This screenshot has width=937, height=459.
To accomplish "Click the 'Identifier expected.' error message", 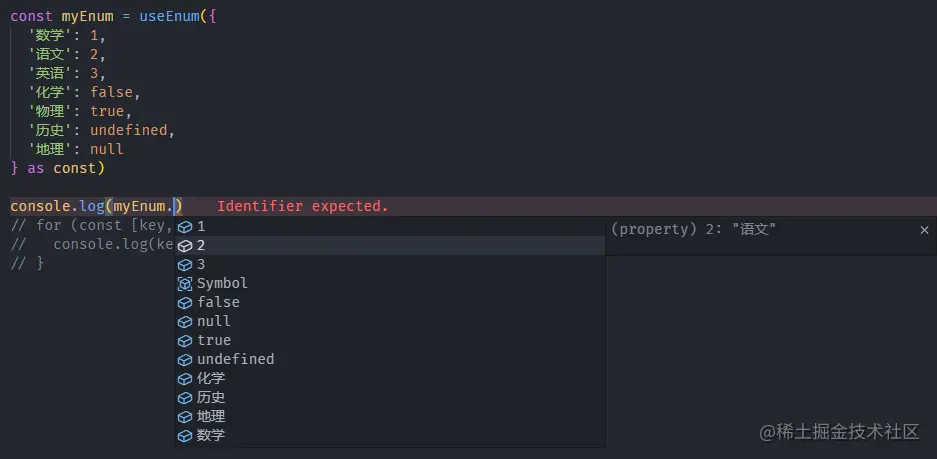I will click(302, 206).
